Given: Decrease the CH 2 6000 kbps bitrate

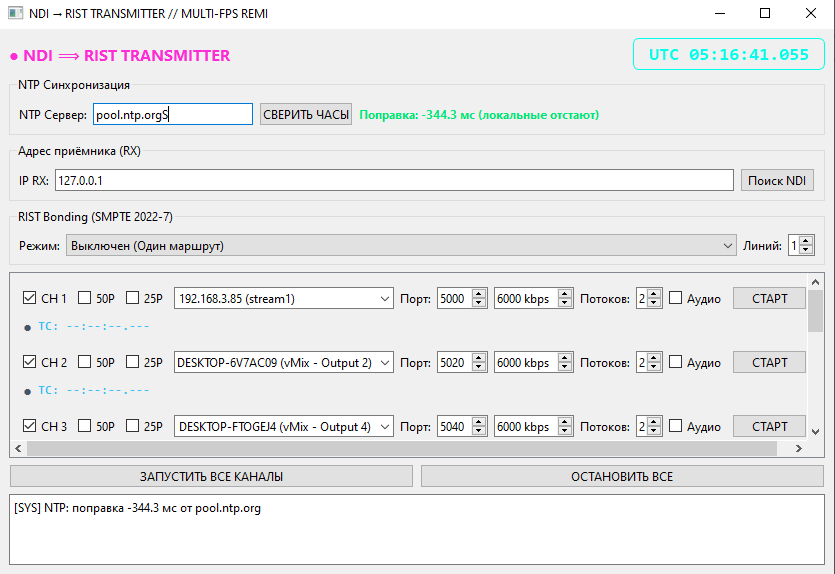Looking at the screenshot, I should 565,367.
